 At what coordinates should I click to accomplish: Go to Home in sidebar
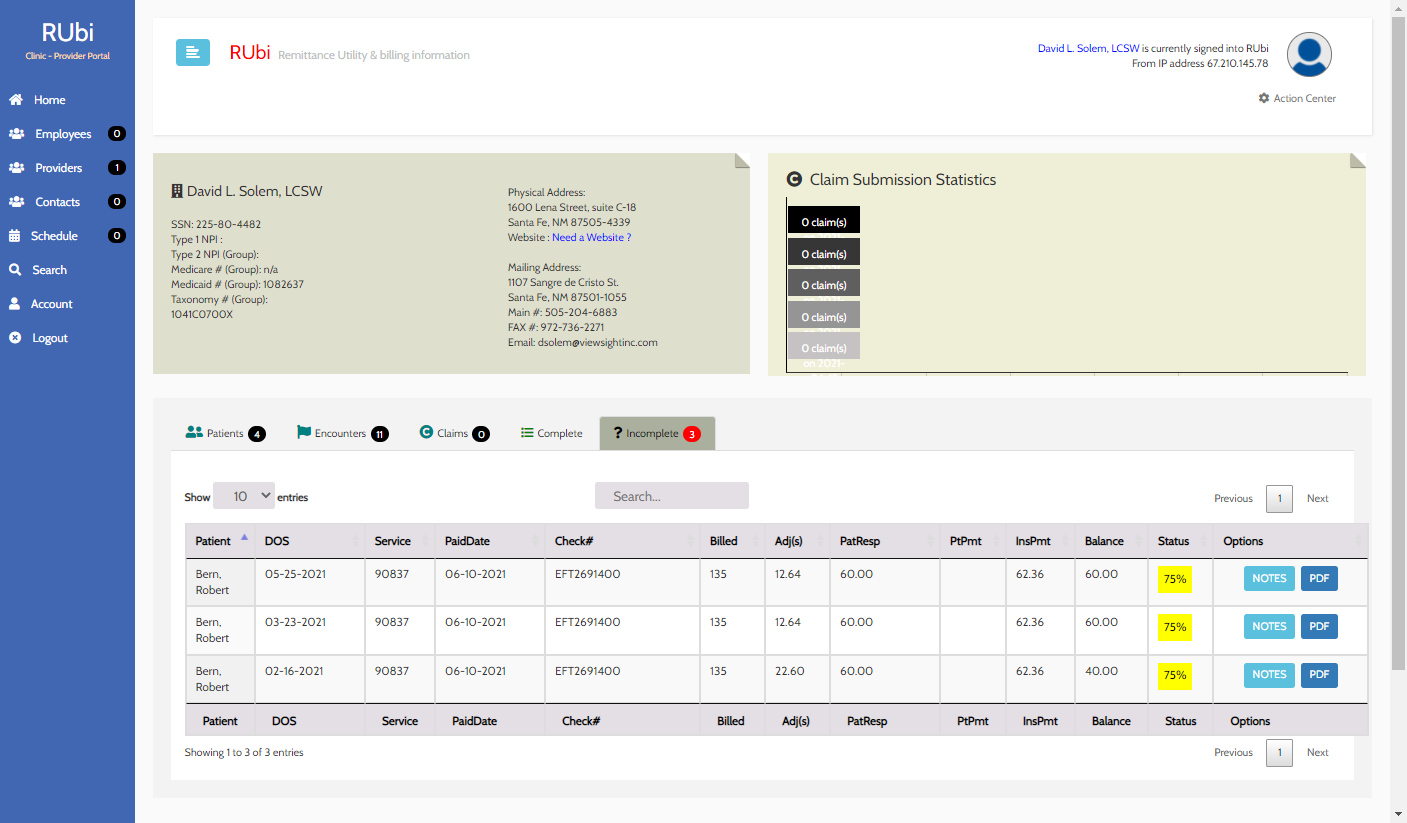[x=49, y=100]
